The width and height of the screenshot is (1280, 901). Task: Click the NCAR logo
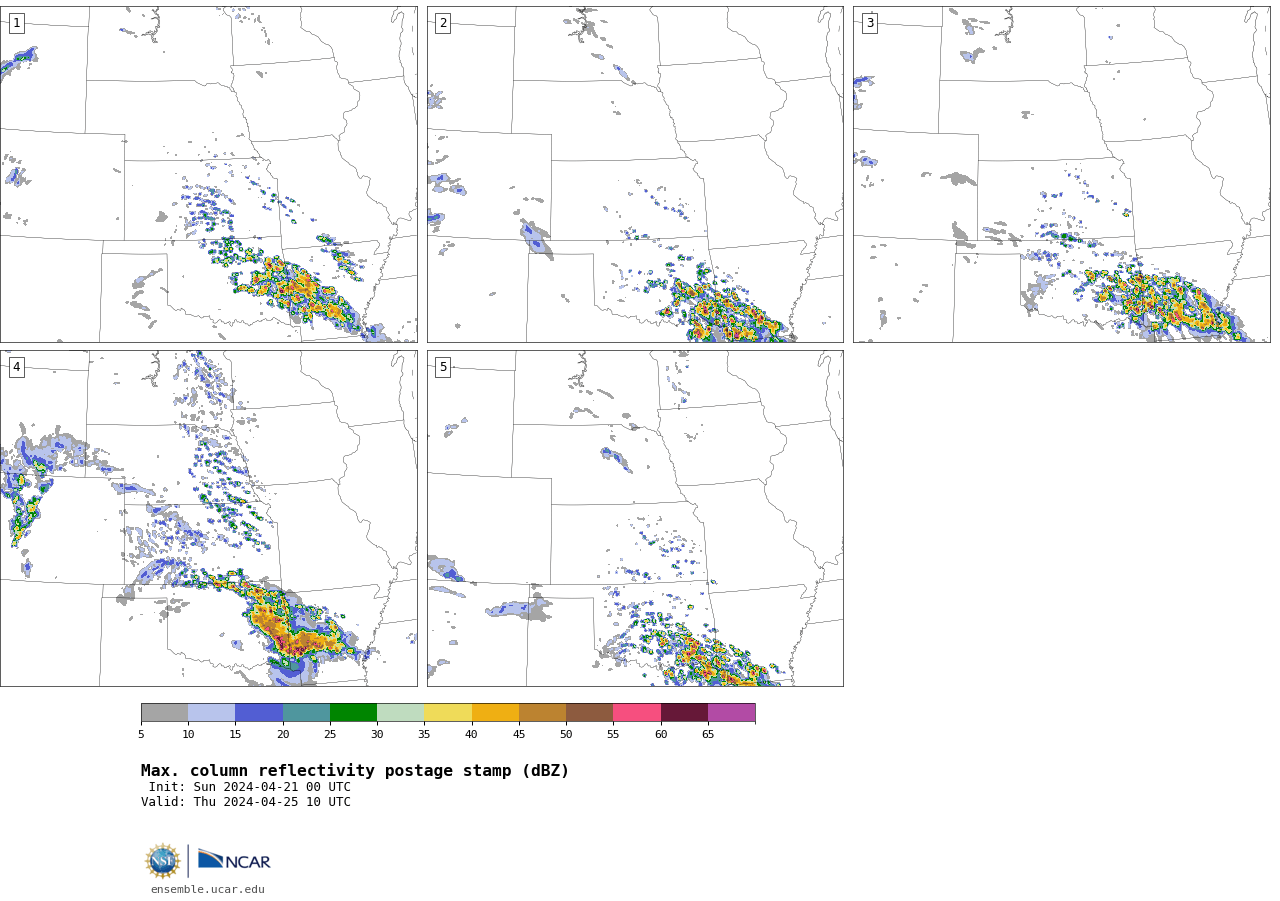pos(234,860)
